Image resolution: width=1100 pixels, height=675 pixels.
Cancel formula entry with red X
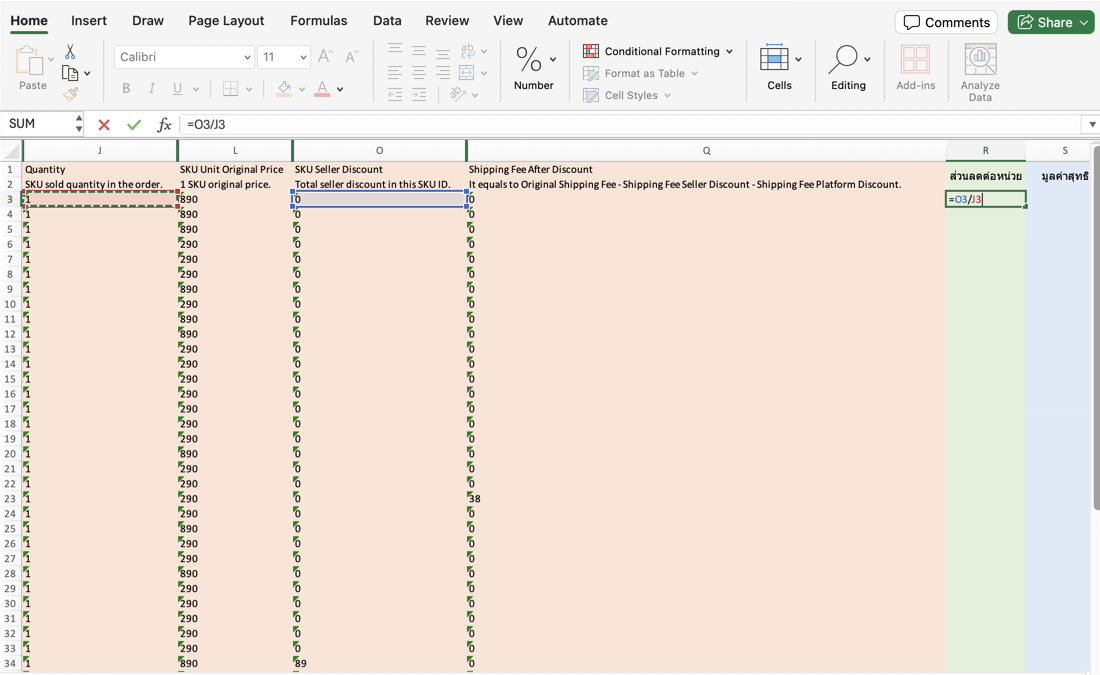tap(104, 125)
